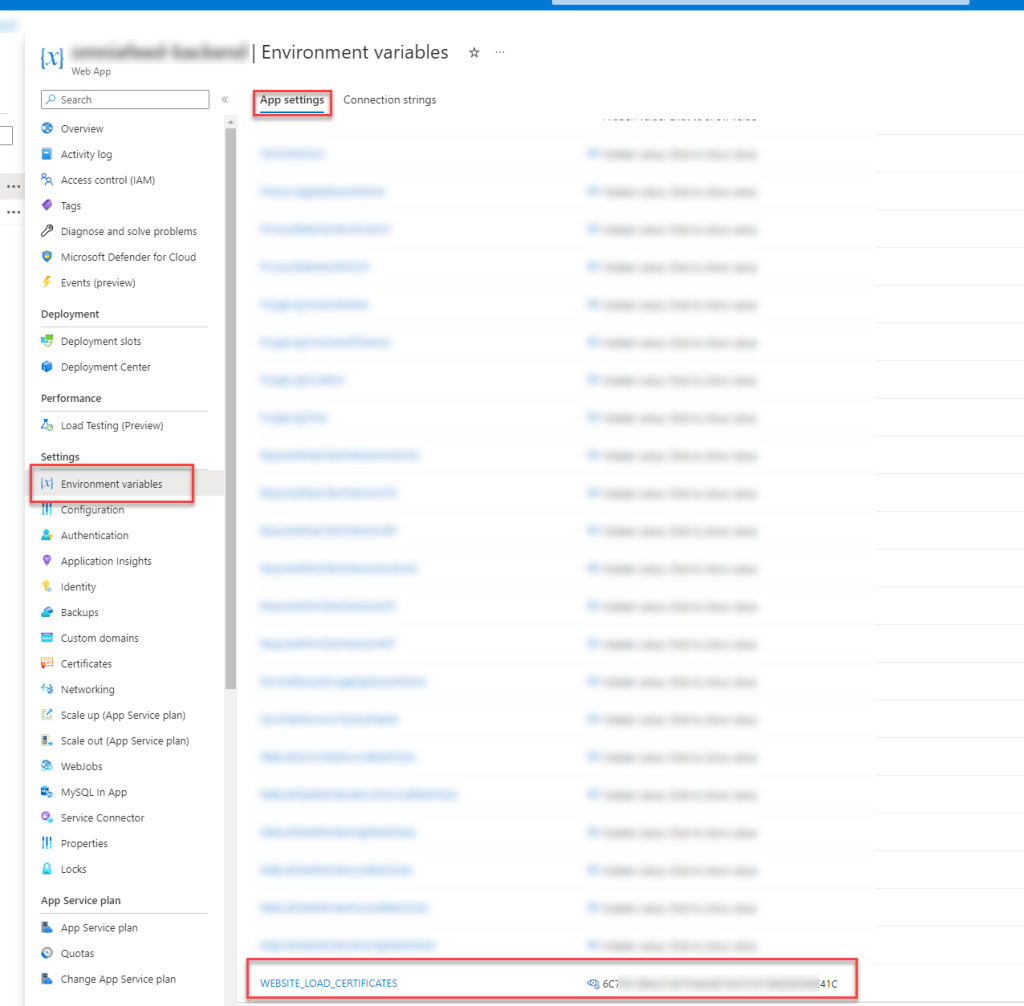Collapse the sidebar with double chevron
This screenshot has width=1024, height=1006.
(x=225, y=100)
